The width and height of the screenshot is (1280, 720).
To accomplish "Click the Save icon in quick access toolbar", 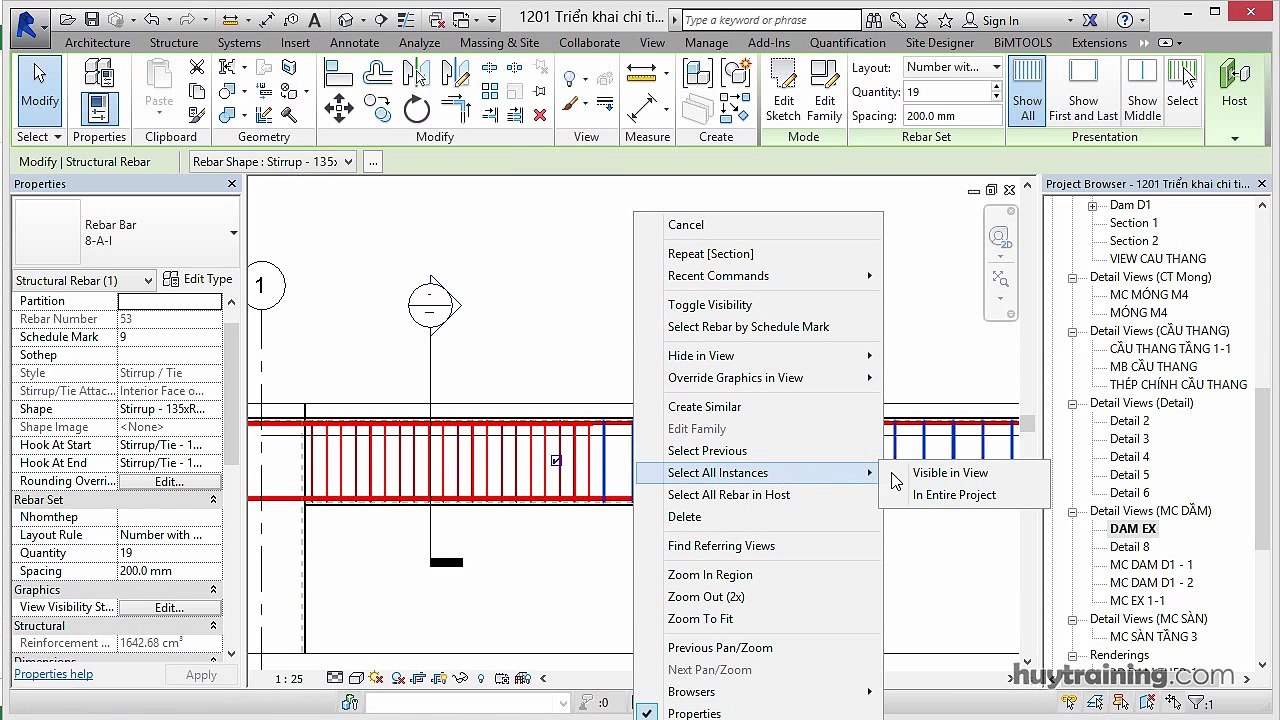I will 92,19.
